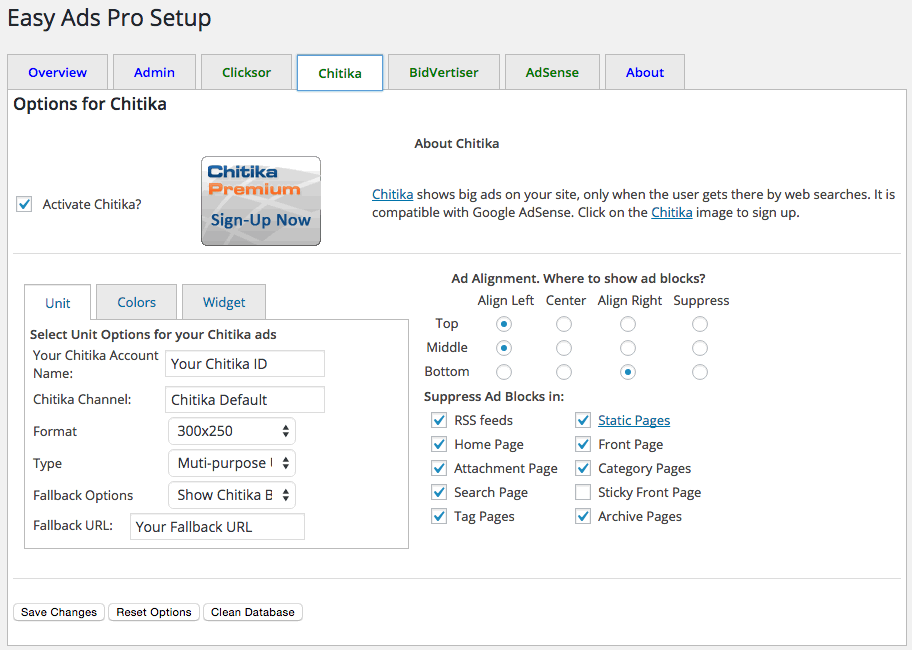Choose Bottom Center radio button
This screenshot has height=650, width=912.
click(x=564, y=372)
